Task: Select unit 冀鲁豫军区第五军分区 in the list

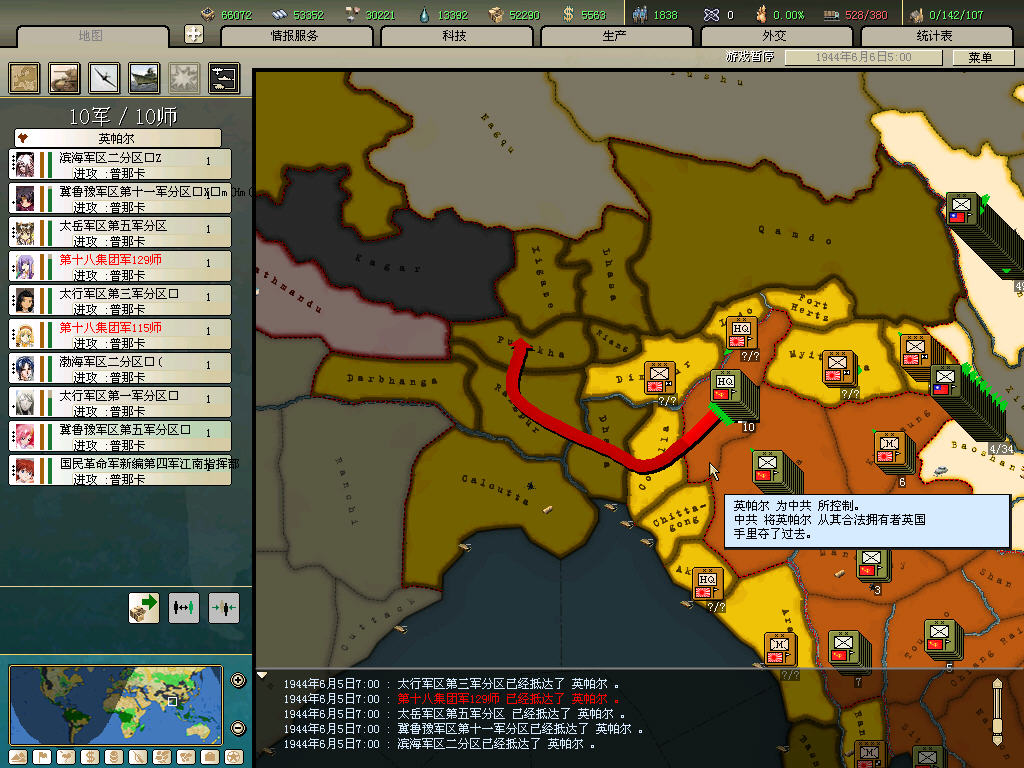Action: click(120, 436)
